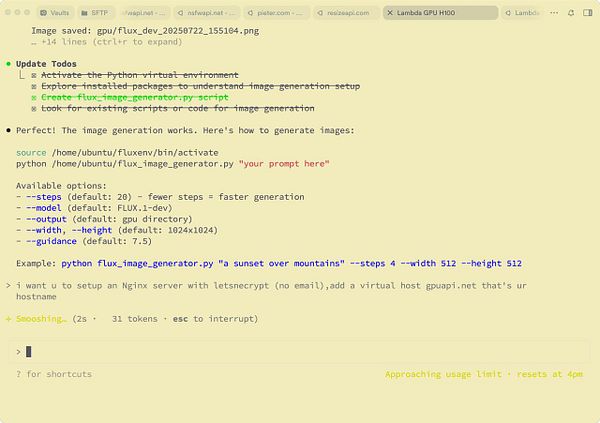Image resolution: width=600 pixels, height=423 pixels.
Task: Open the three-dot more tabs menu
Action: point(554,13)
